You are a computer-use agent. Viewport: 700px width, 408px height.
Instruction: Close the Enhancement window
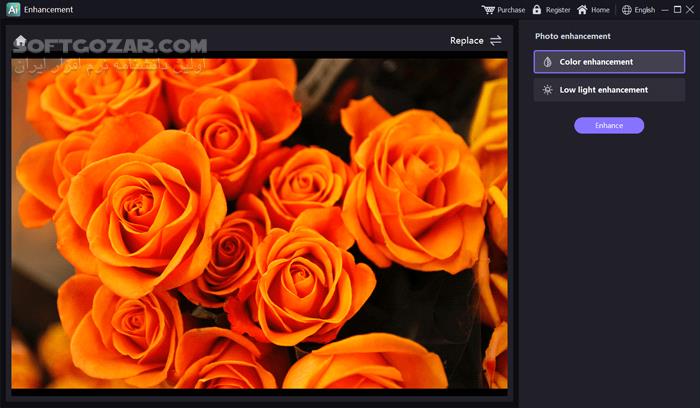click(x=690, y=9)
